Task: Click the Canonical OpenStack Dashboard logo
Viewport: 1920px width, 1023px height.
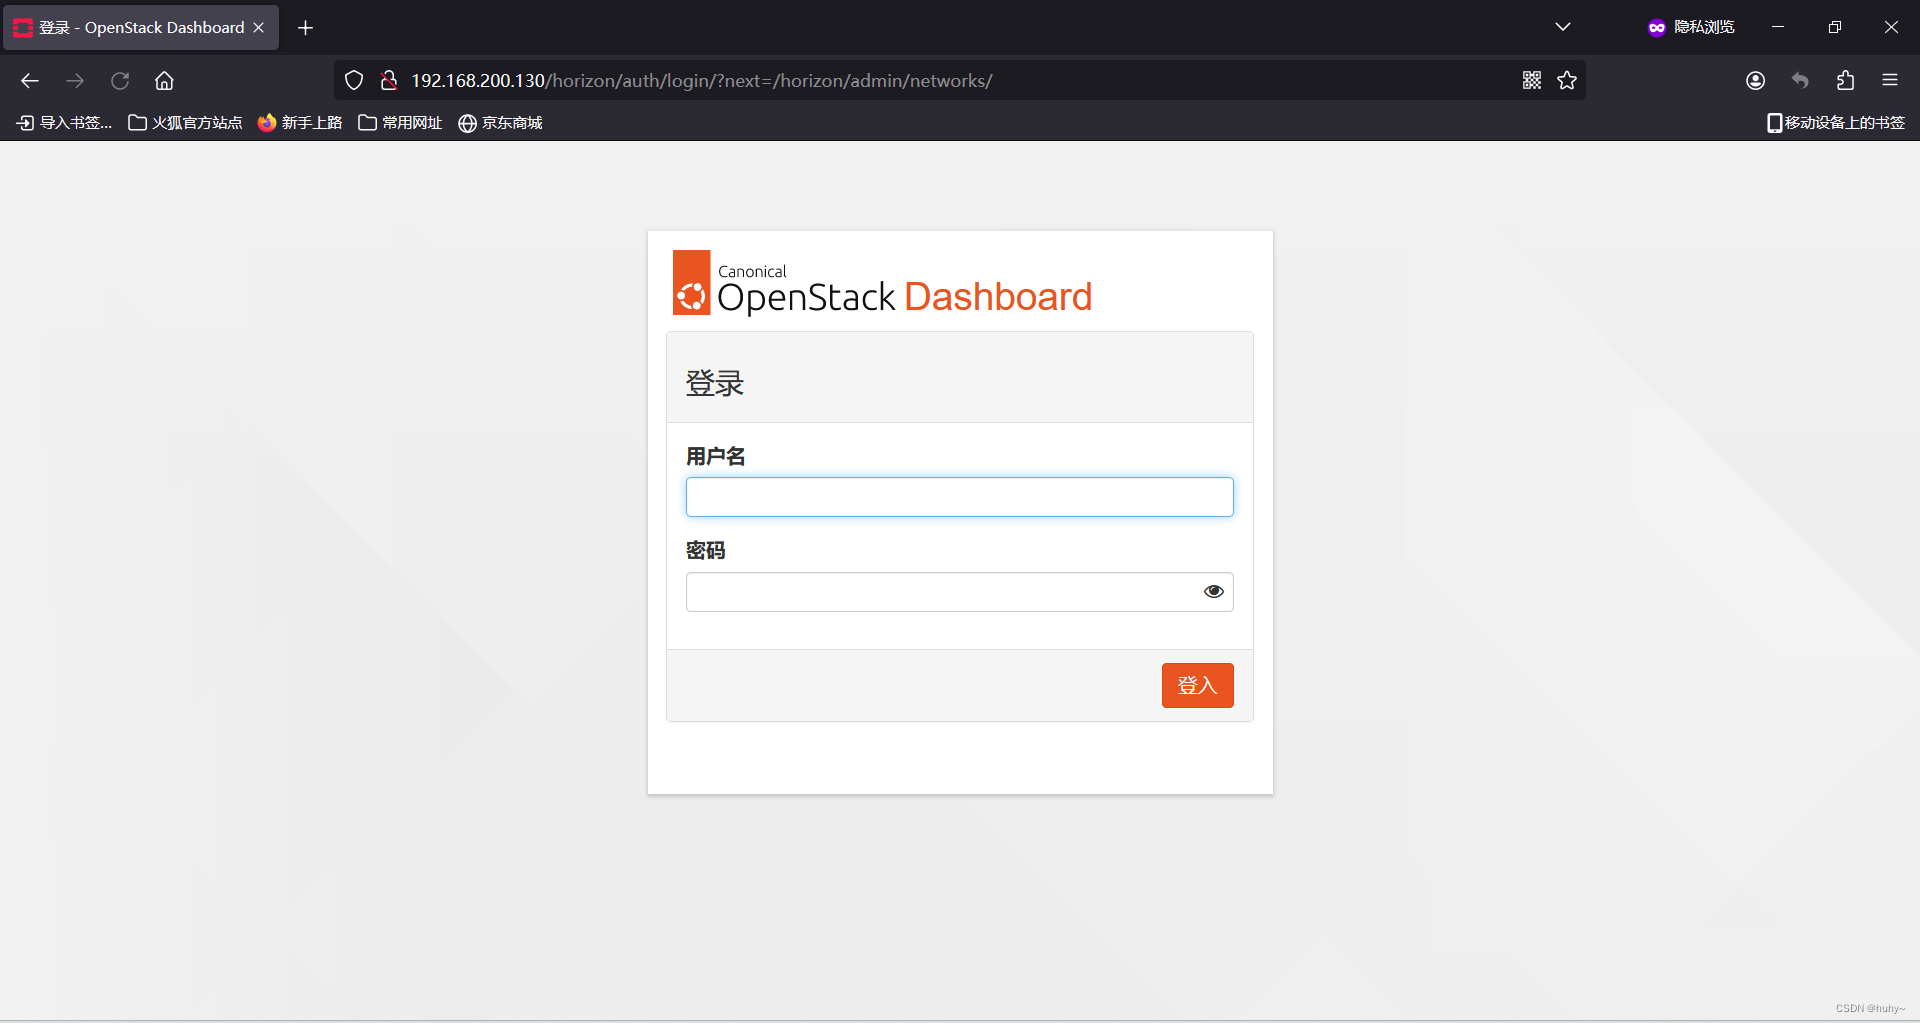Action: [882, 283]
